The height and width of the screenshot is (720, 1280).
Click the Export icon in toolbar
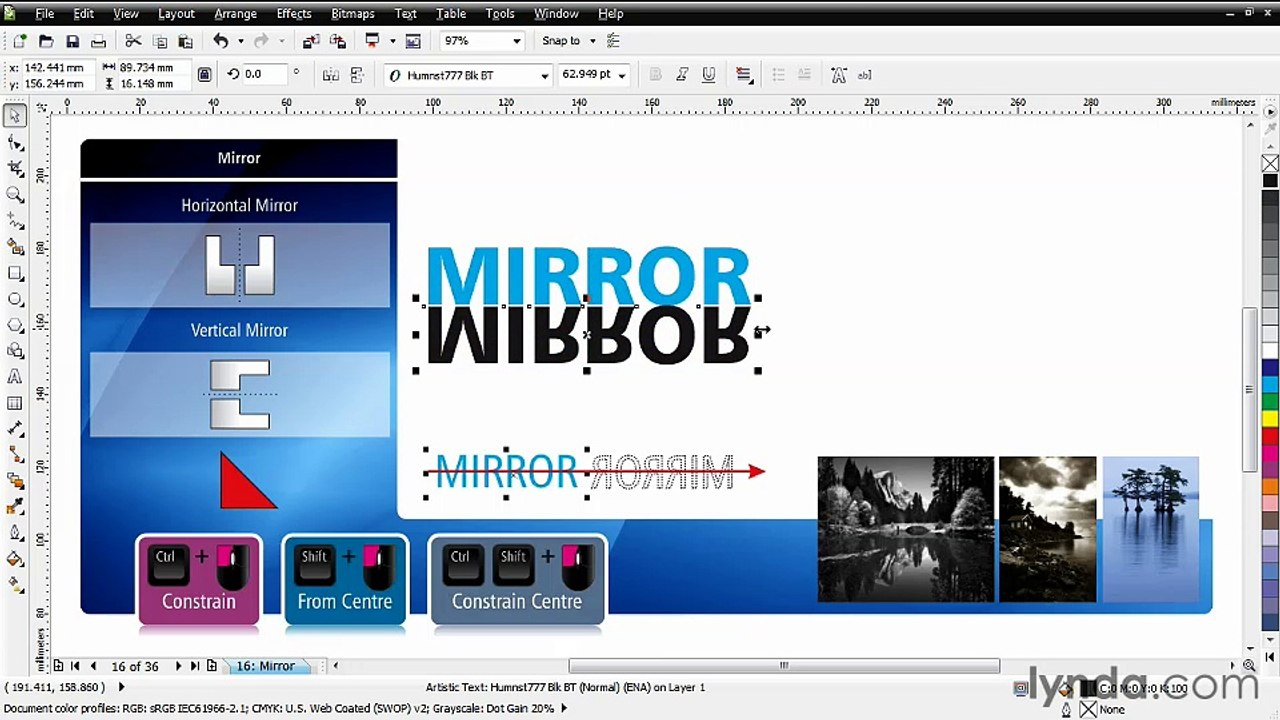[x=338, y=41]
